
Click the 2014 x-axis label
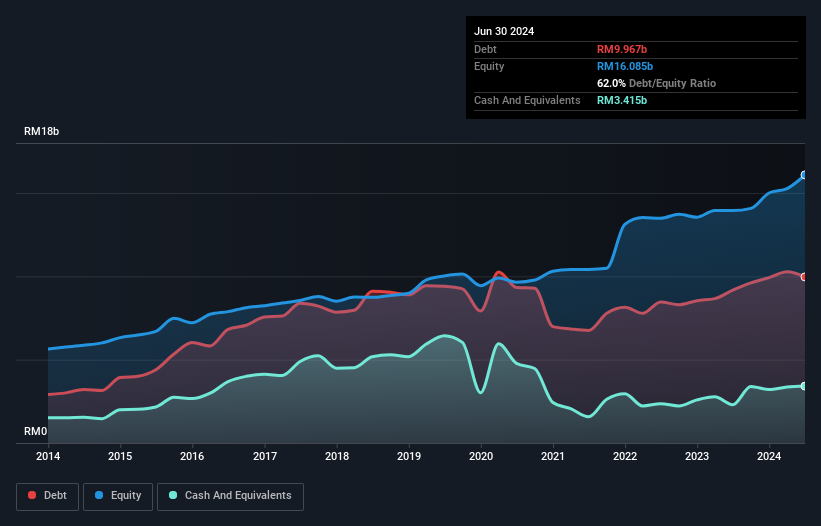[48, 457]
